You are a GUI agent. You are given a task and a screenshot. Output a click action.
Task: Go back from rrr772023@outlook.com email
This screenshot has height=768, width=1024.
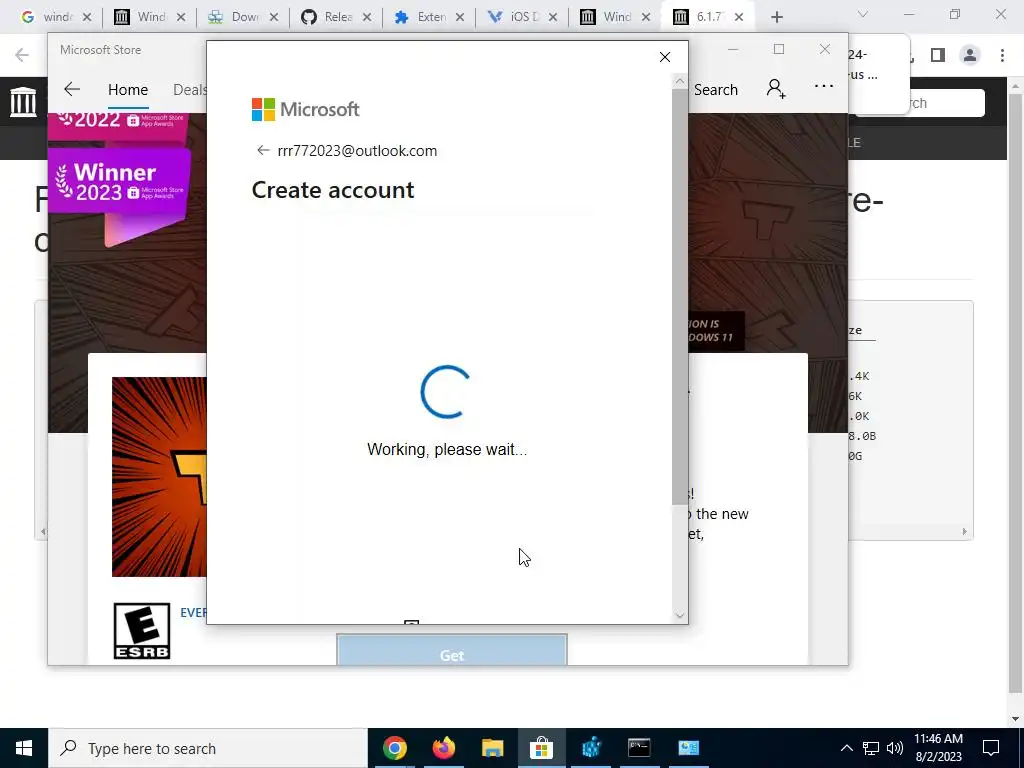pos(263,151)
